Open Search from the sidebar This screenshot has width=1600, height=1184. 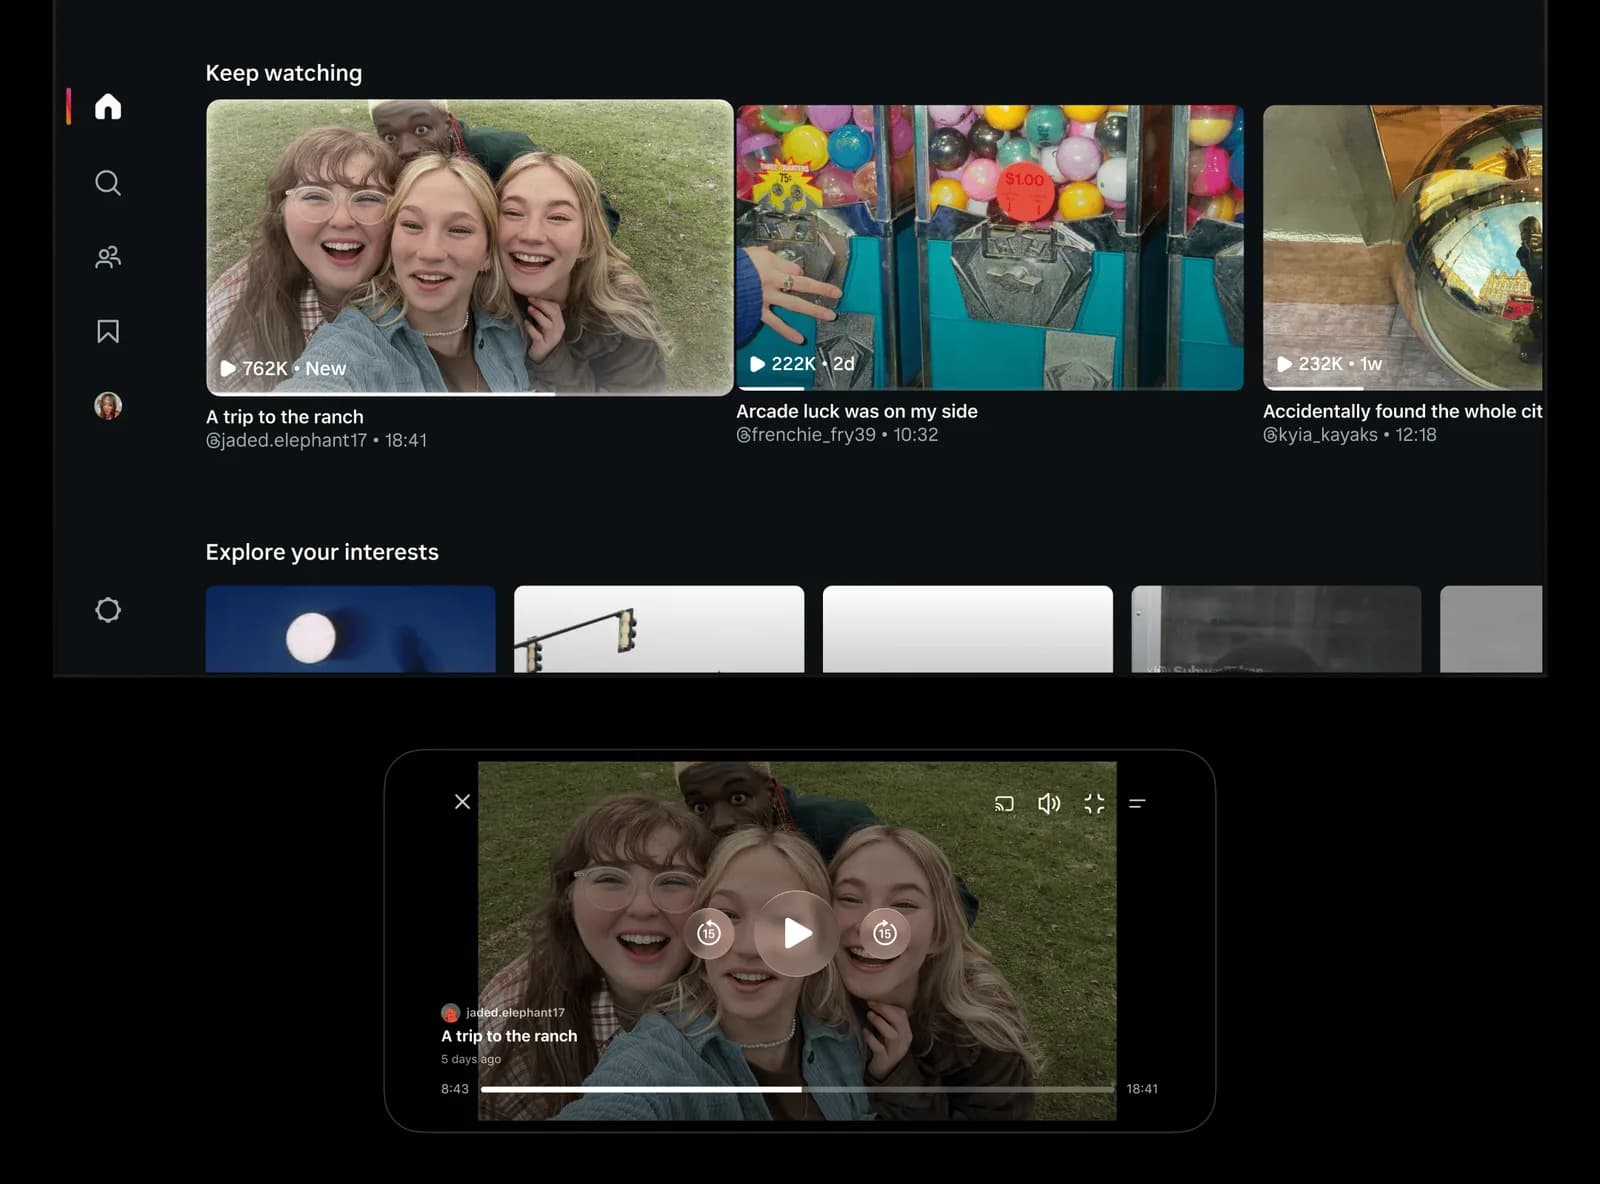coord(108,183)
